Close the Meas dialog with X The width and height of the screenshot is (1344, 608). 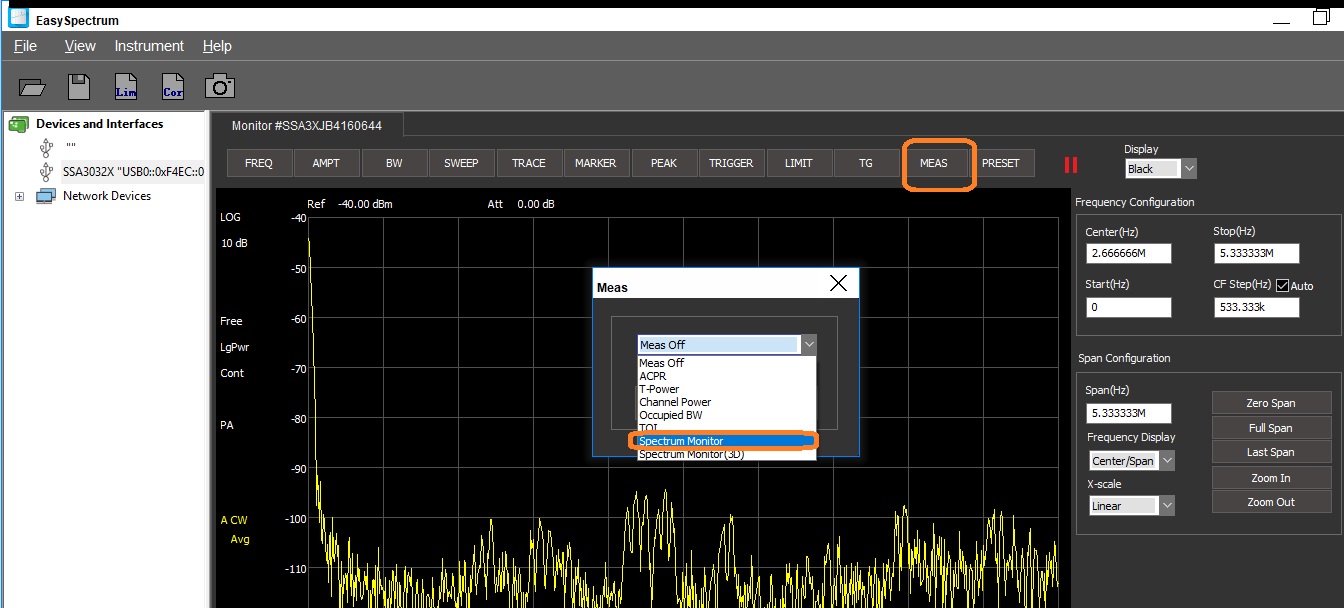[x=838, y=284]
